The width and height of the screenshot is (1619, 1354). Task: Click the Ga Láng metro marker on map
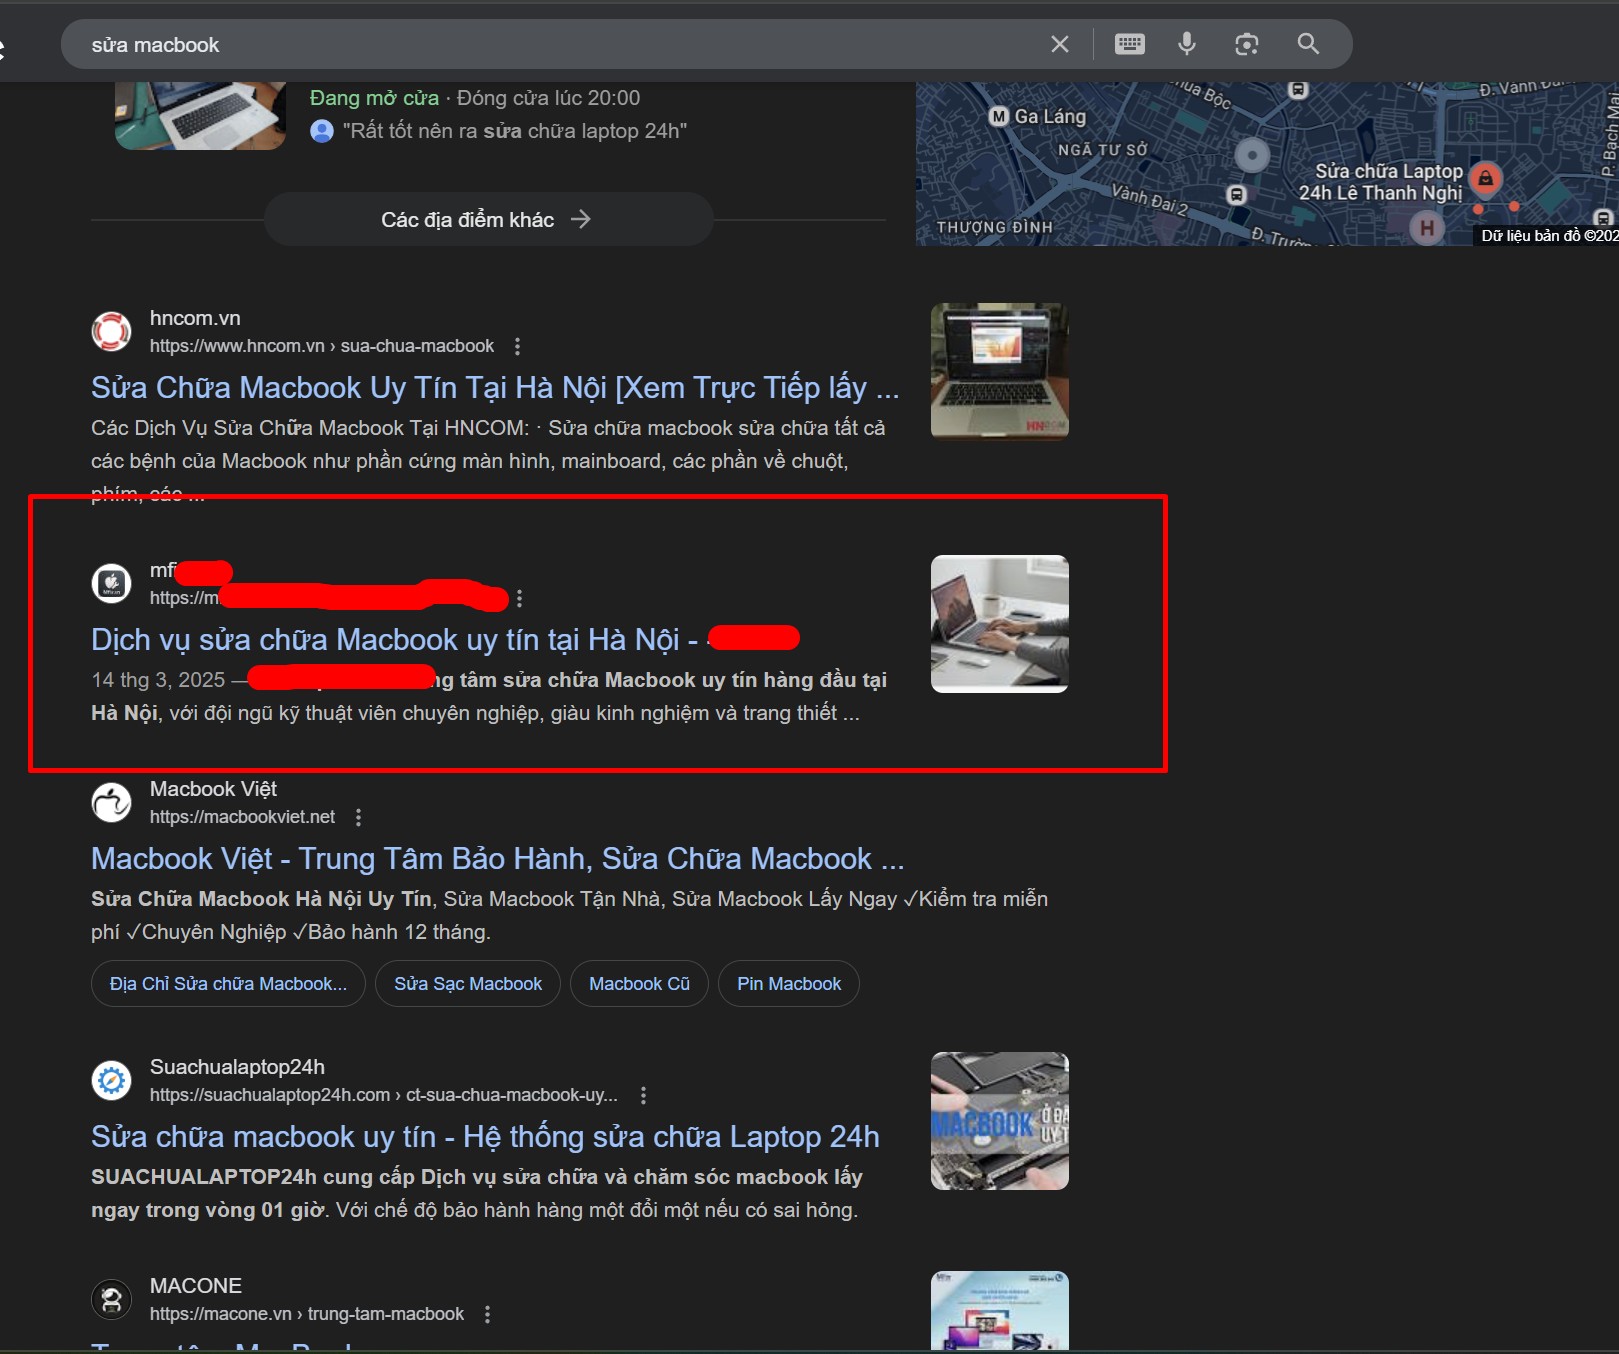click(998, 116)
